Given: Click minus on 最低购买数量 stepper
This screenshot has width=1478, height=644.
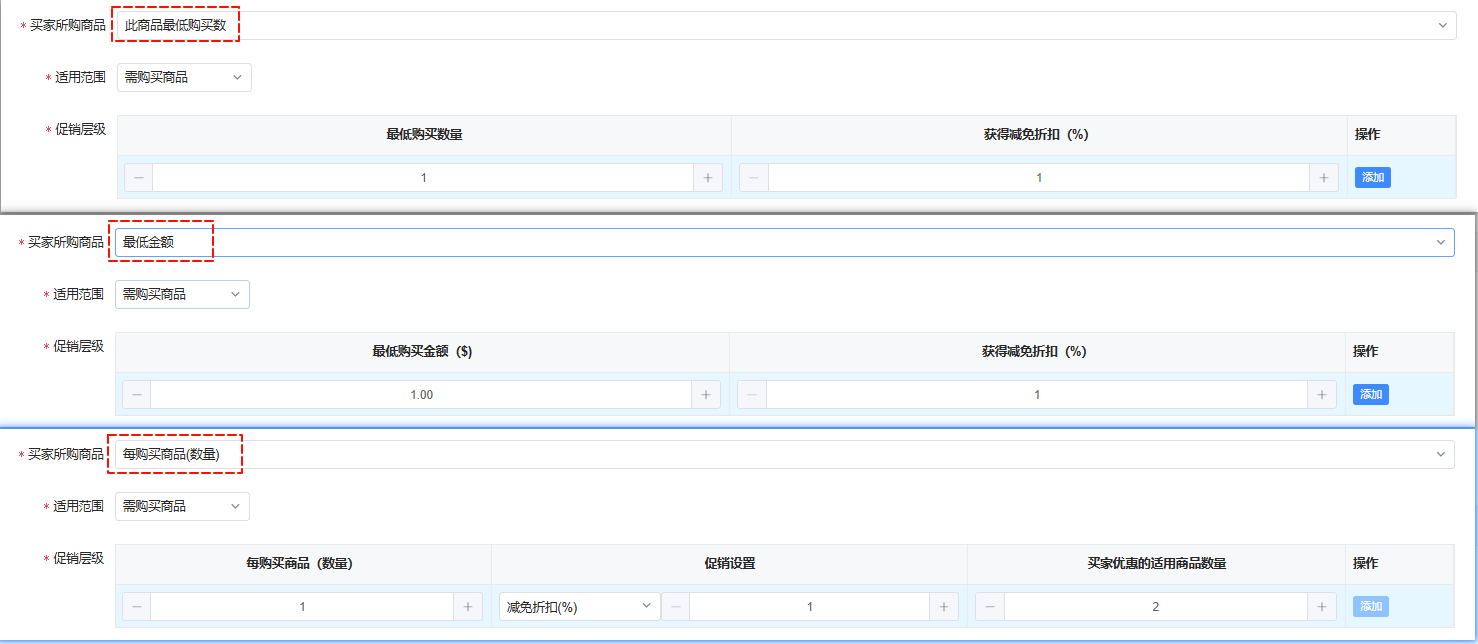Looking at the screenshot, I should (138, 178).
